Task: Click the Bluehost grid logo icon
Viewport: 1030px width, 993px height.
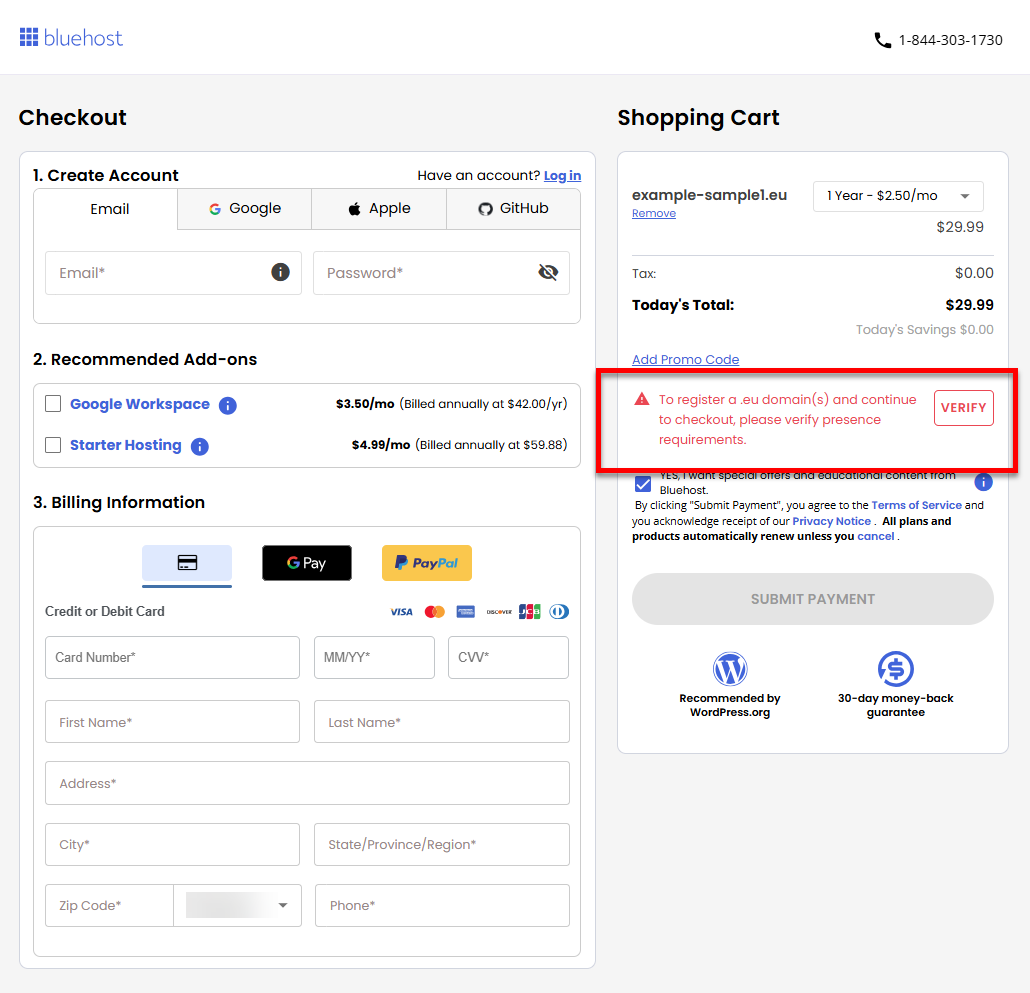Action: pos(29,37)
